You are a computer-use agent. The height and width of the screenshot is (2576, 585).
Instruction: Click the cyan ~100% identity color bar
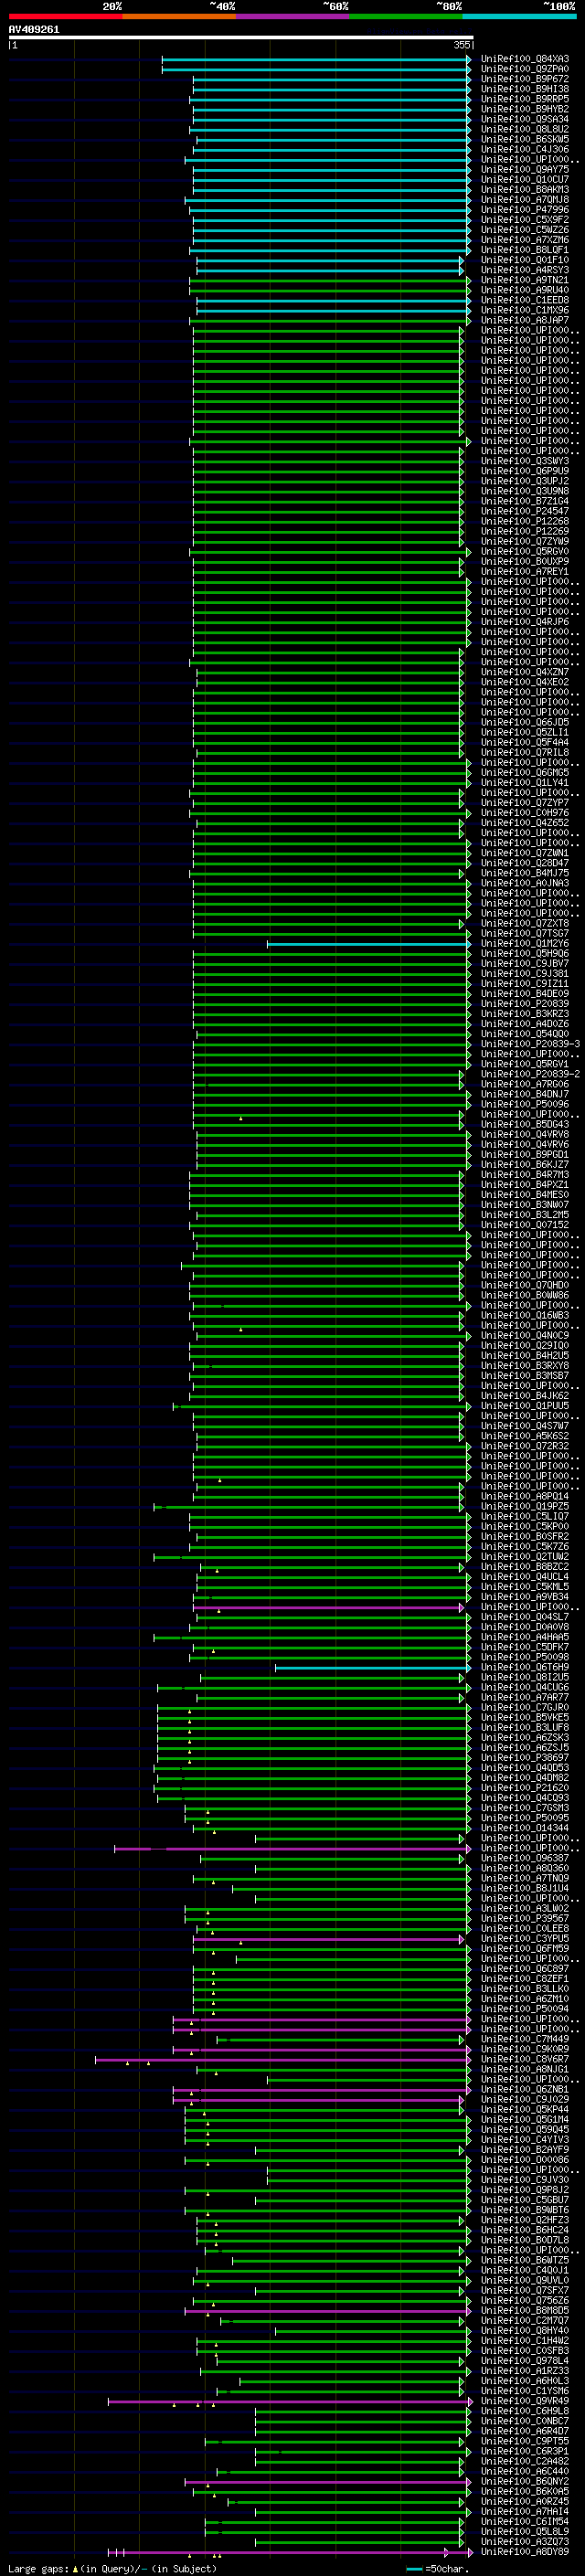(x=519, y=16)
